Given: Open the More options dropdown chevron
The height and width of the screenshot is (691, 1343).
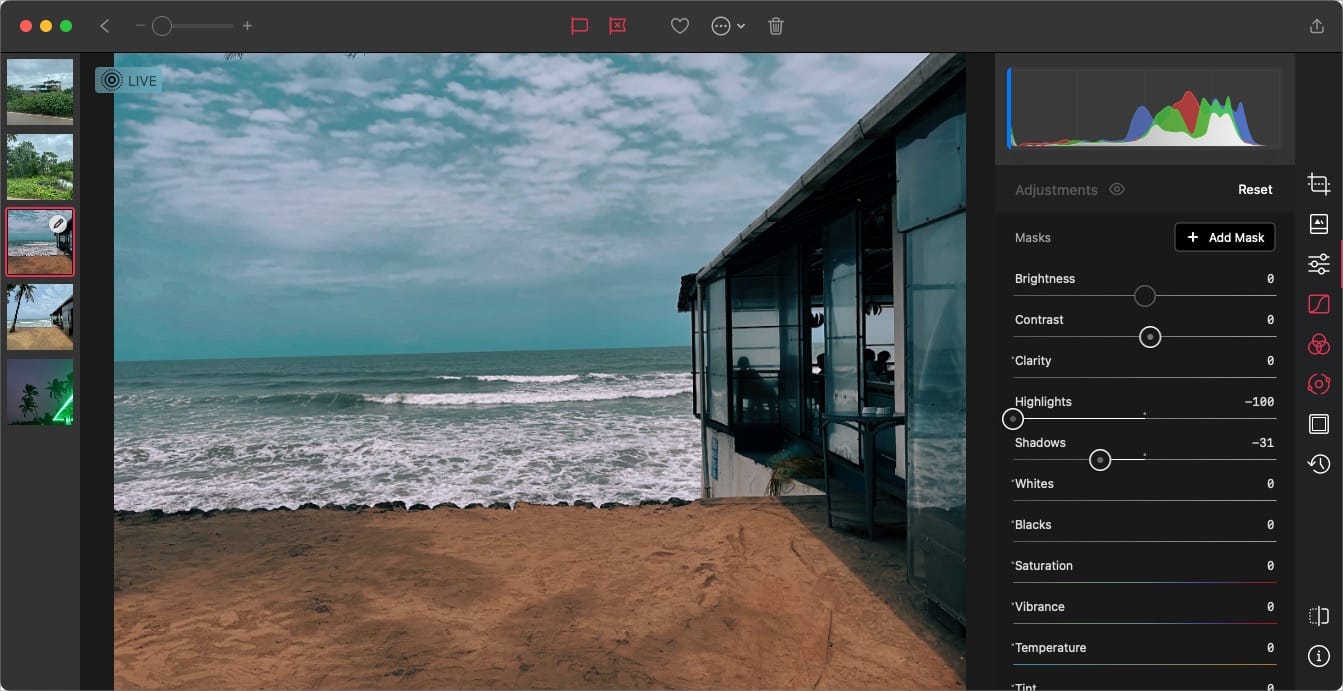Looking at the screenshot, I should click(x=741, y=26).
